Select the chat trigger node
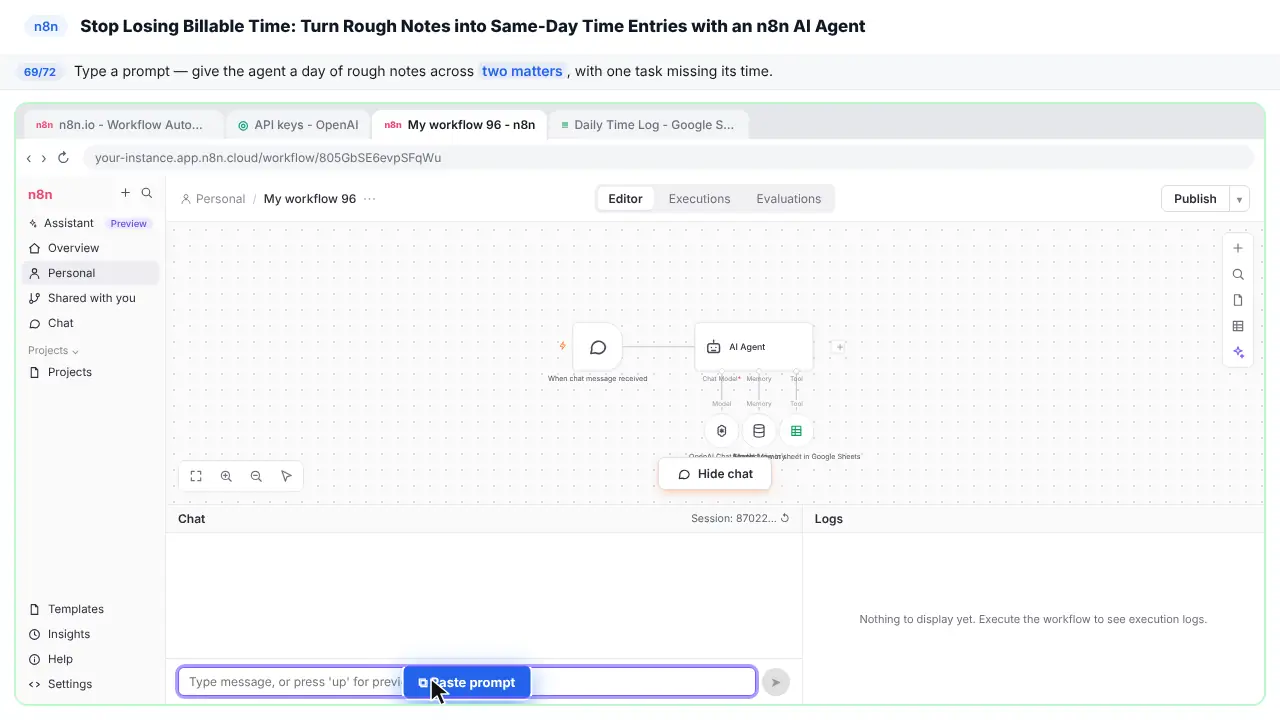Viewport: 1280px width, 720px height. coord(598,348)
